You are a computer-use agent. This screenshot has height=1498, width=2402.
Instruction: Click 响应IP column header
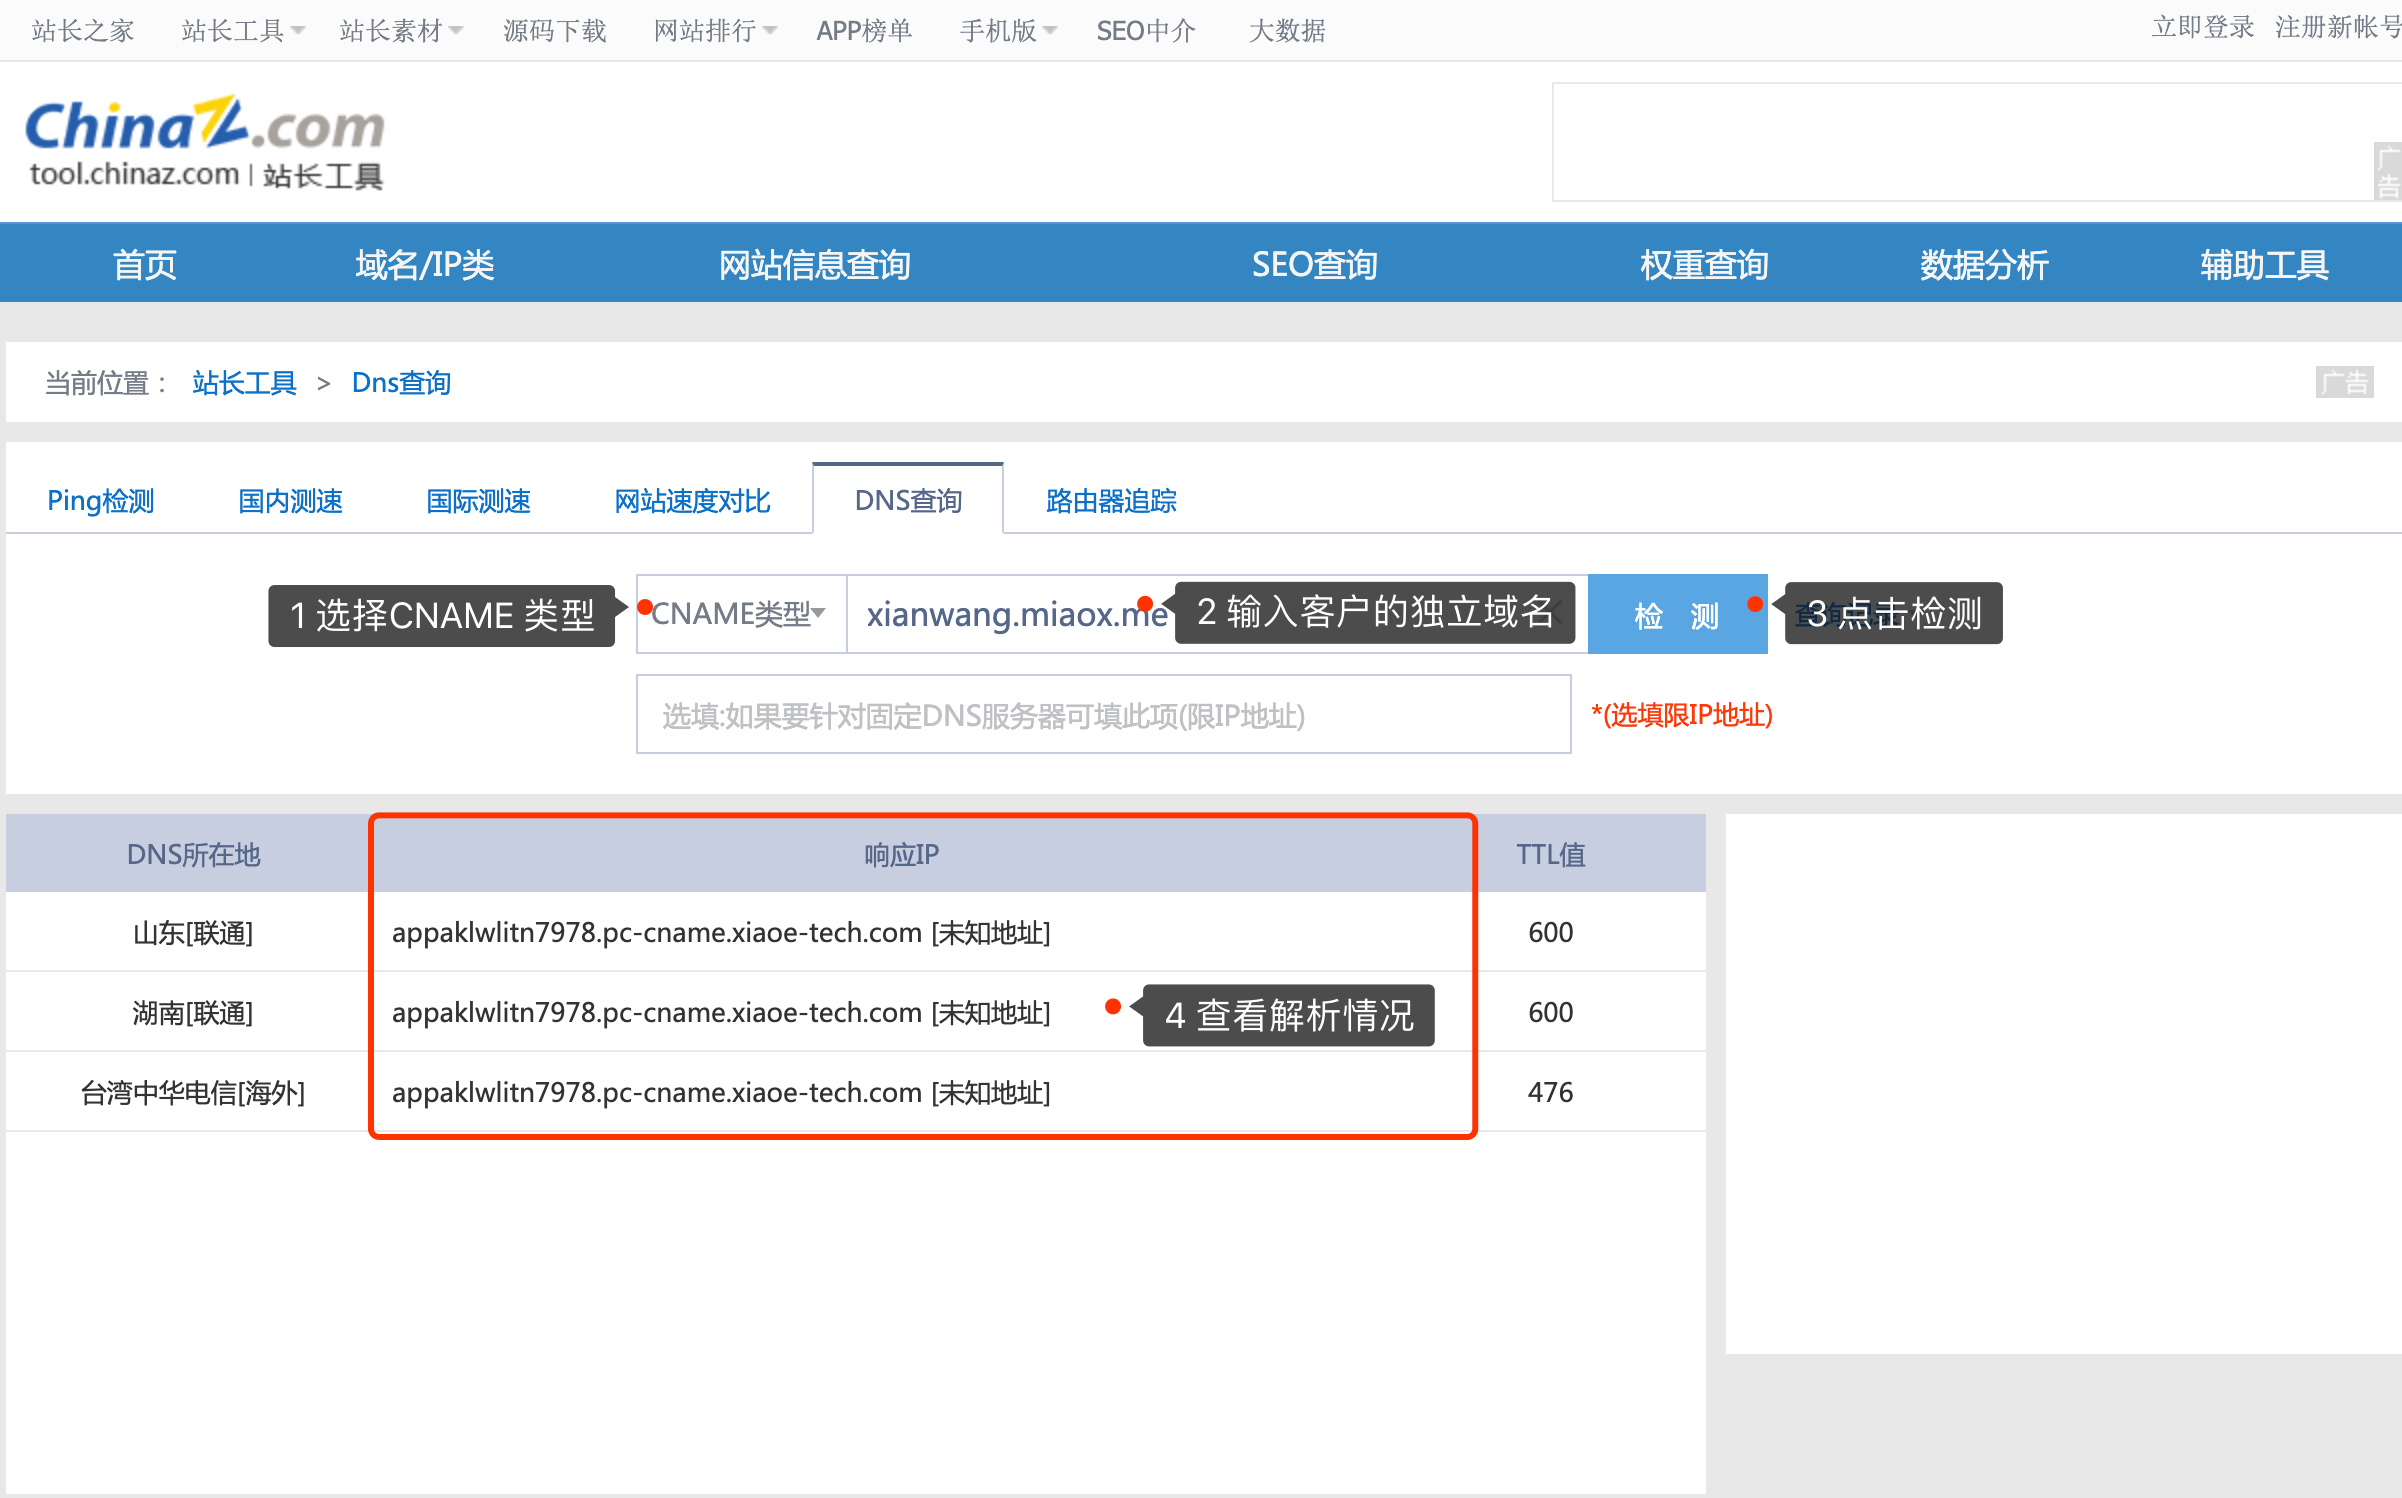(902, 854)
